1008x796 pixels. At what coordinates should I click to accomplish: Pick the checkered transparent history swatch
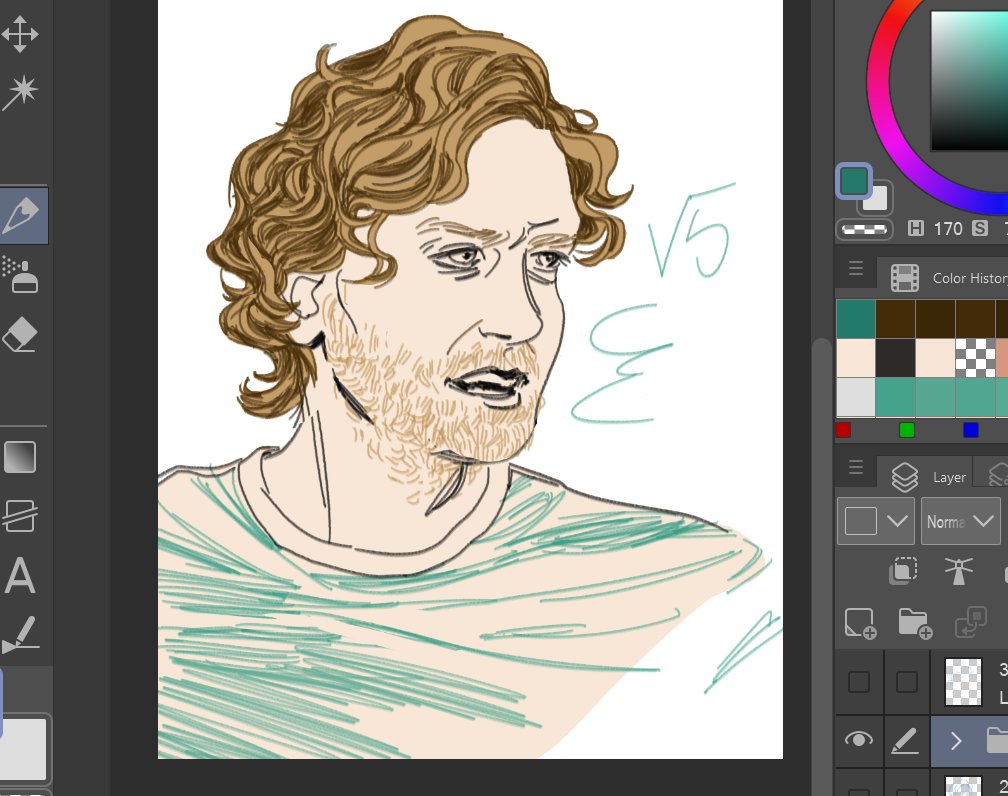pyautogui.click(x=975, y=357)
